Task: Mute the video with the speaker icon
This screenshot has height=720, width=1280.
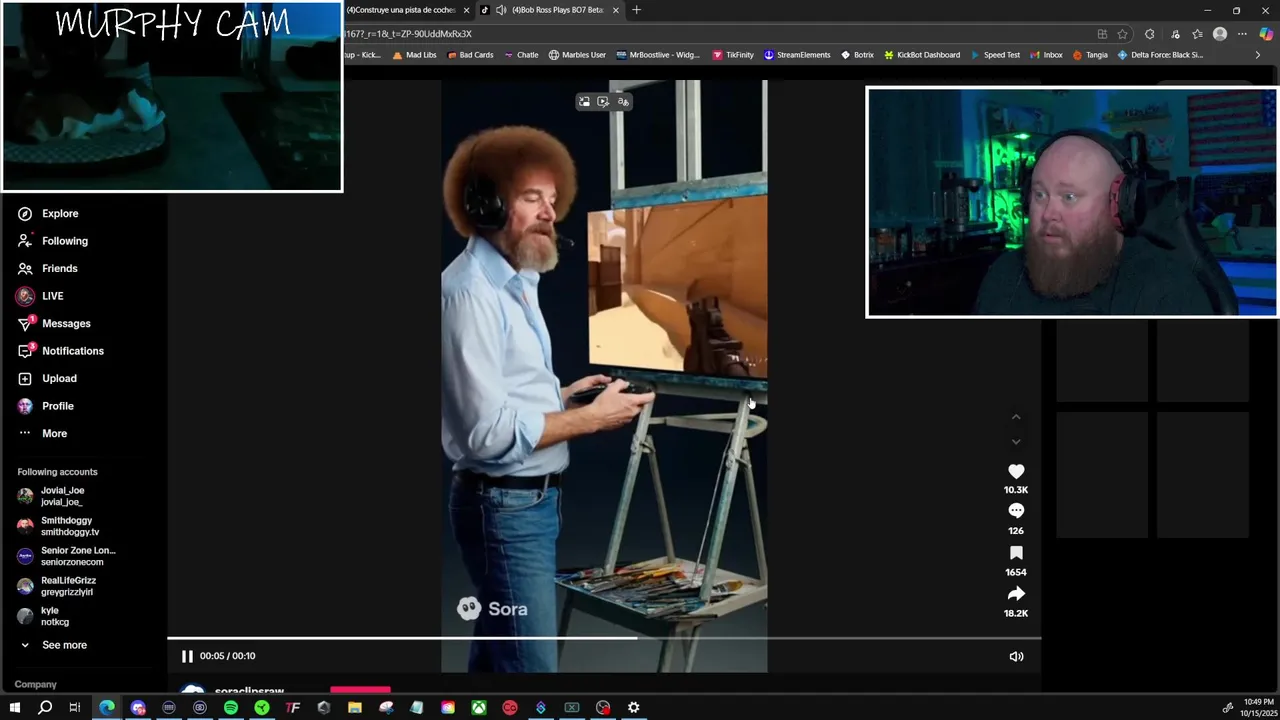Action: click(x=1016, y=656)
